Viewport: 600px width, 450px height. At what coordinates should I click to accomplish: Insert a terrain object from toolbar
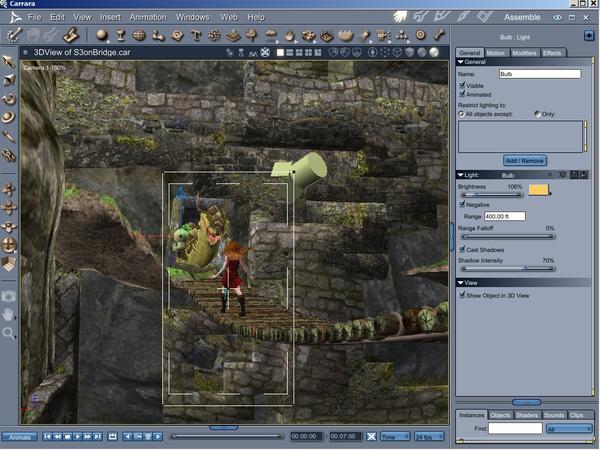point(233,36)
